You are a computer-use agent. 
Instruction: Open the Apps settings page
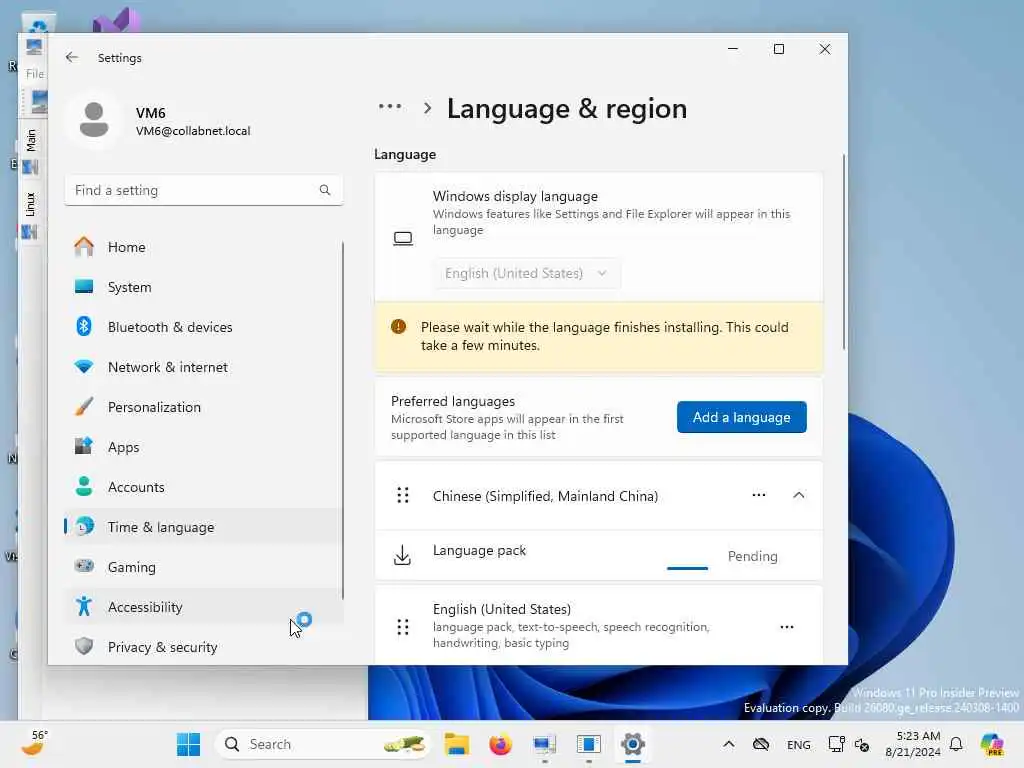click(204, 447)
